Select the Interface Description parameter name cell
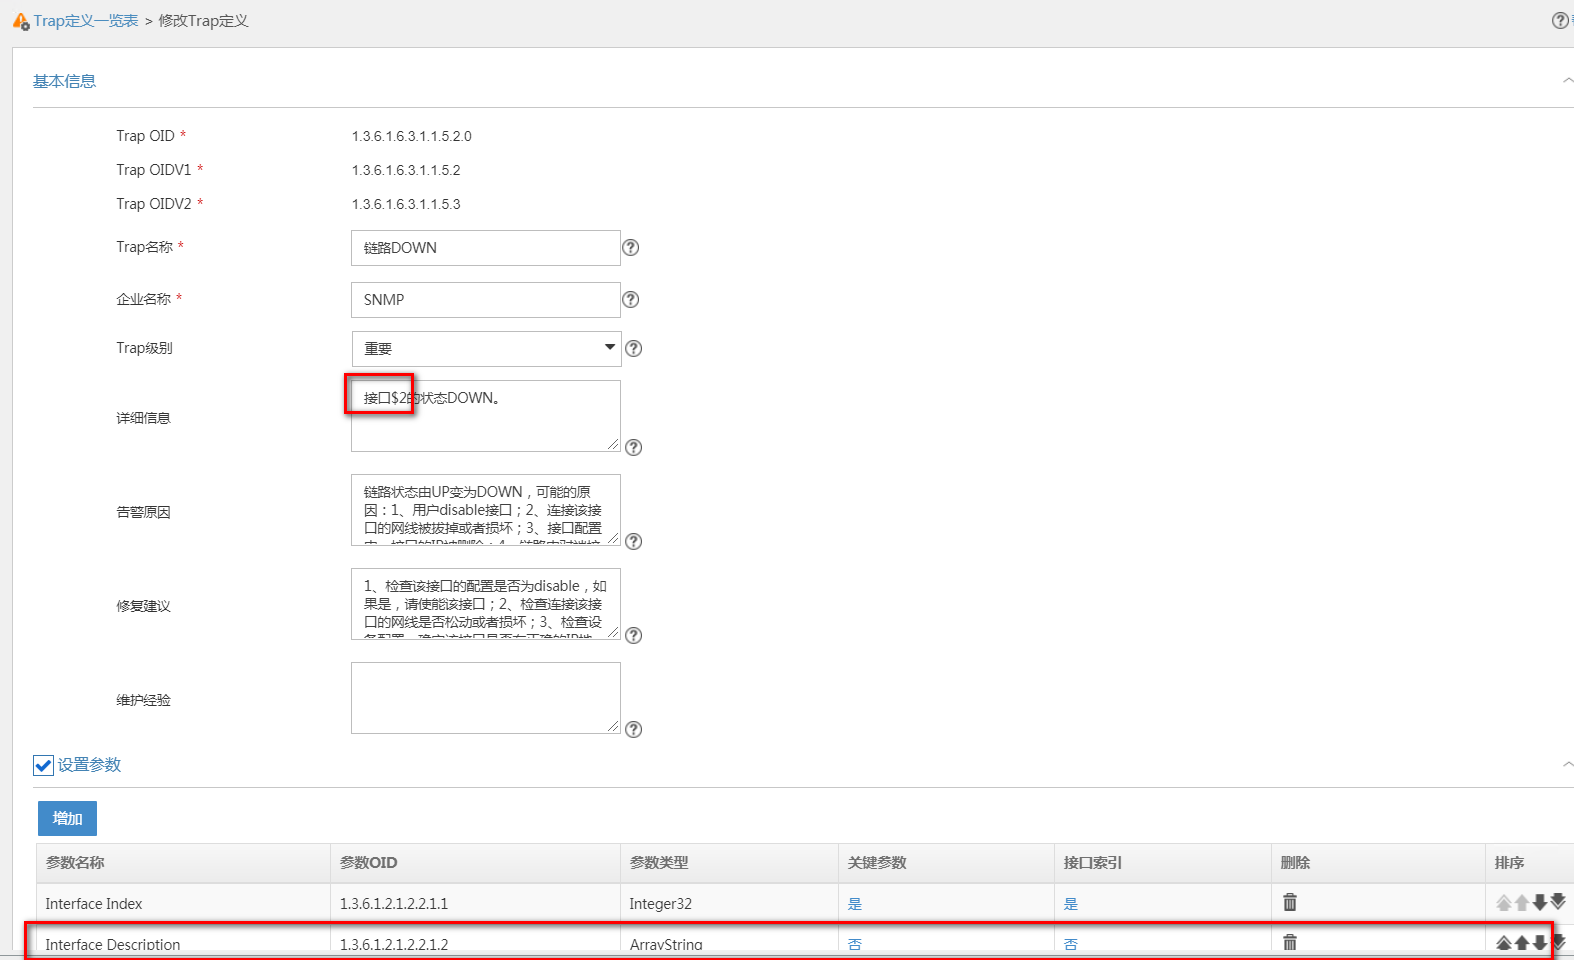 [183, 944]
